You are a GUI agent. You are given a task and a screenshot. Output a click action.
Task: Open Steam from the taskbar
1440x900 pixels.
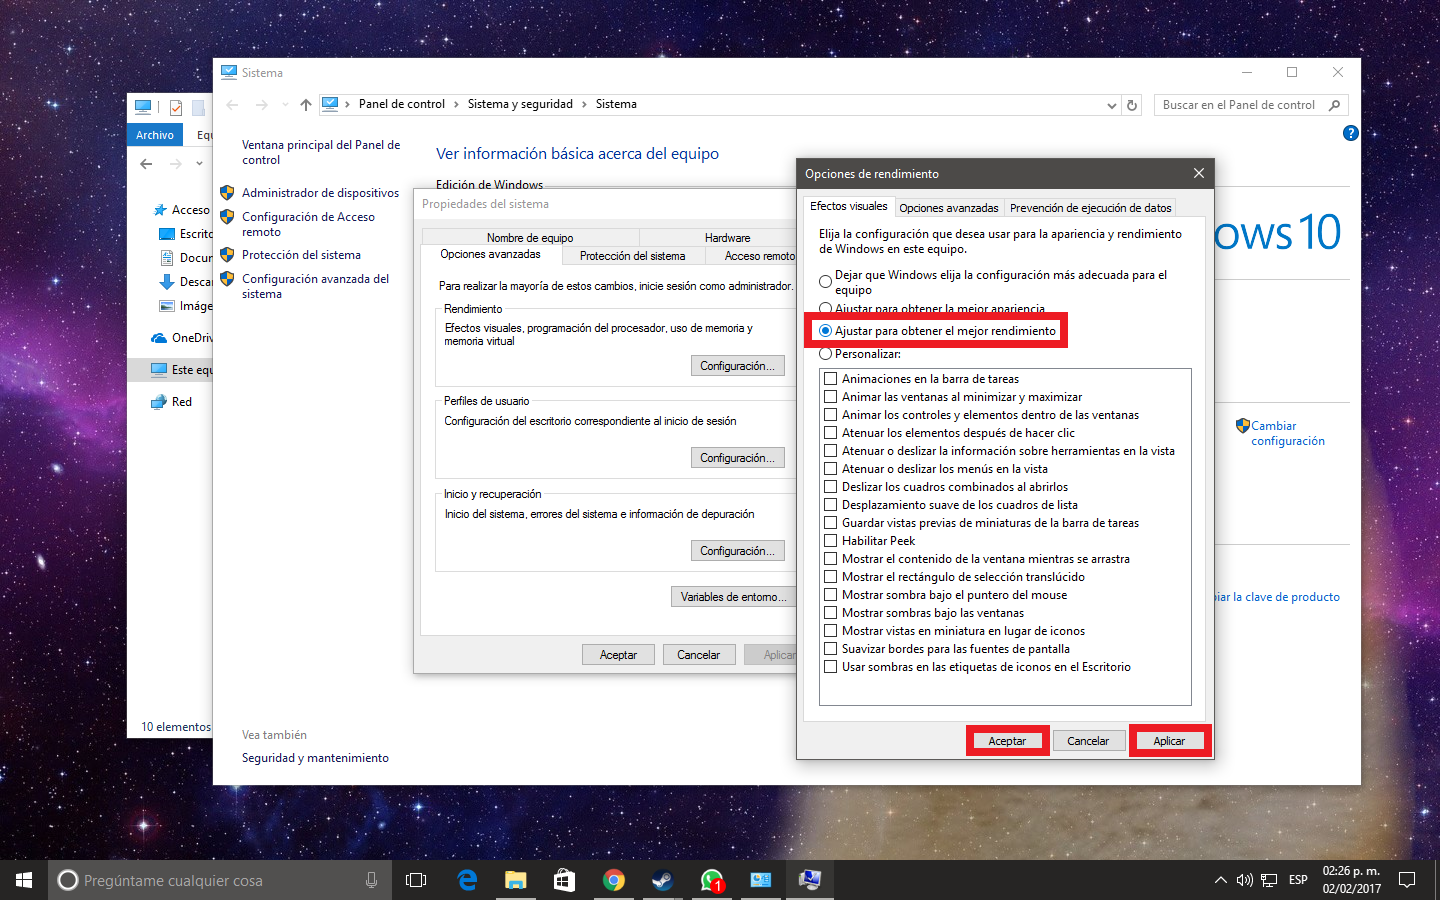coord(662,880)
